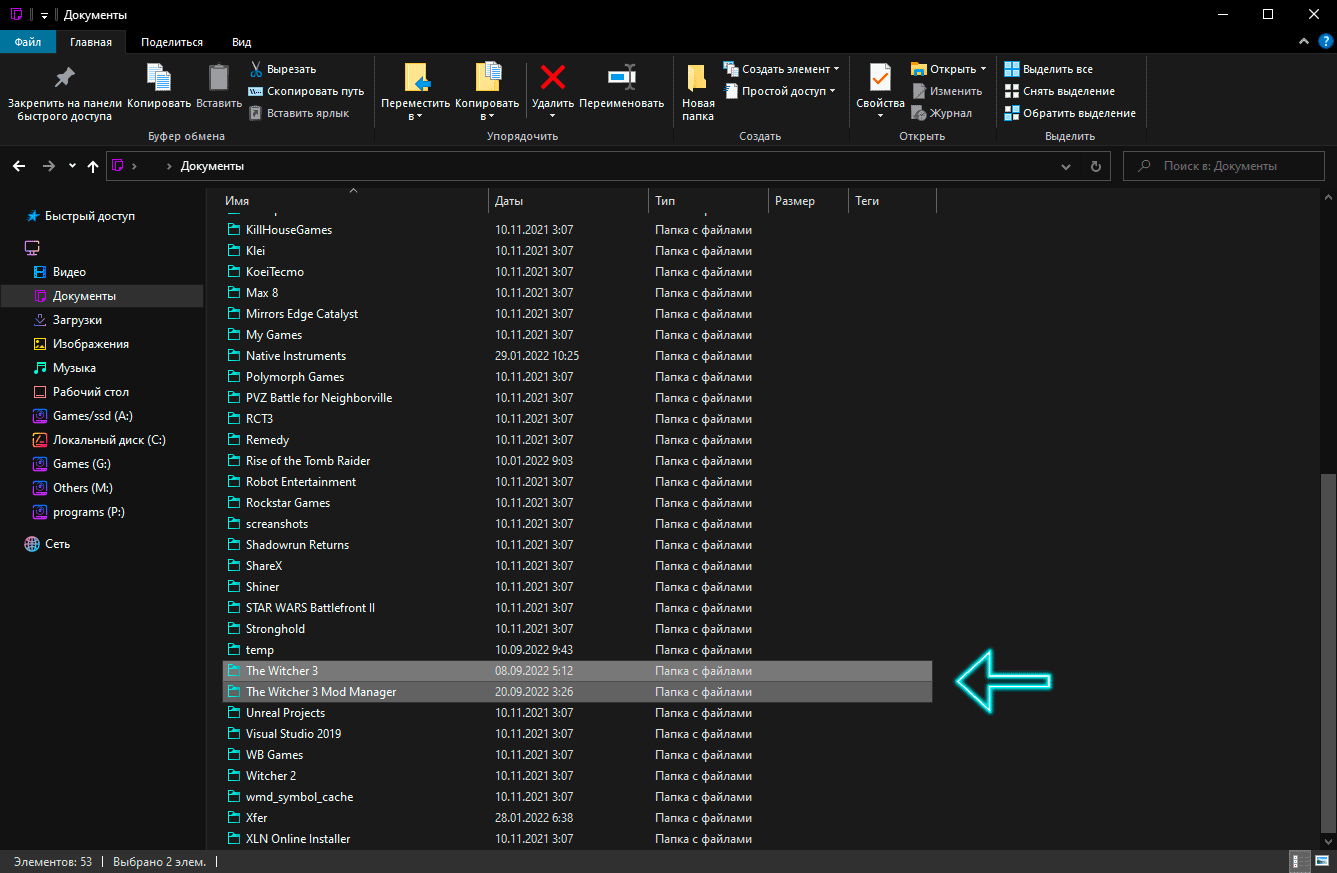Create a Новая папка
1337x873 pixels.
(x=698, y=91)
